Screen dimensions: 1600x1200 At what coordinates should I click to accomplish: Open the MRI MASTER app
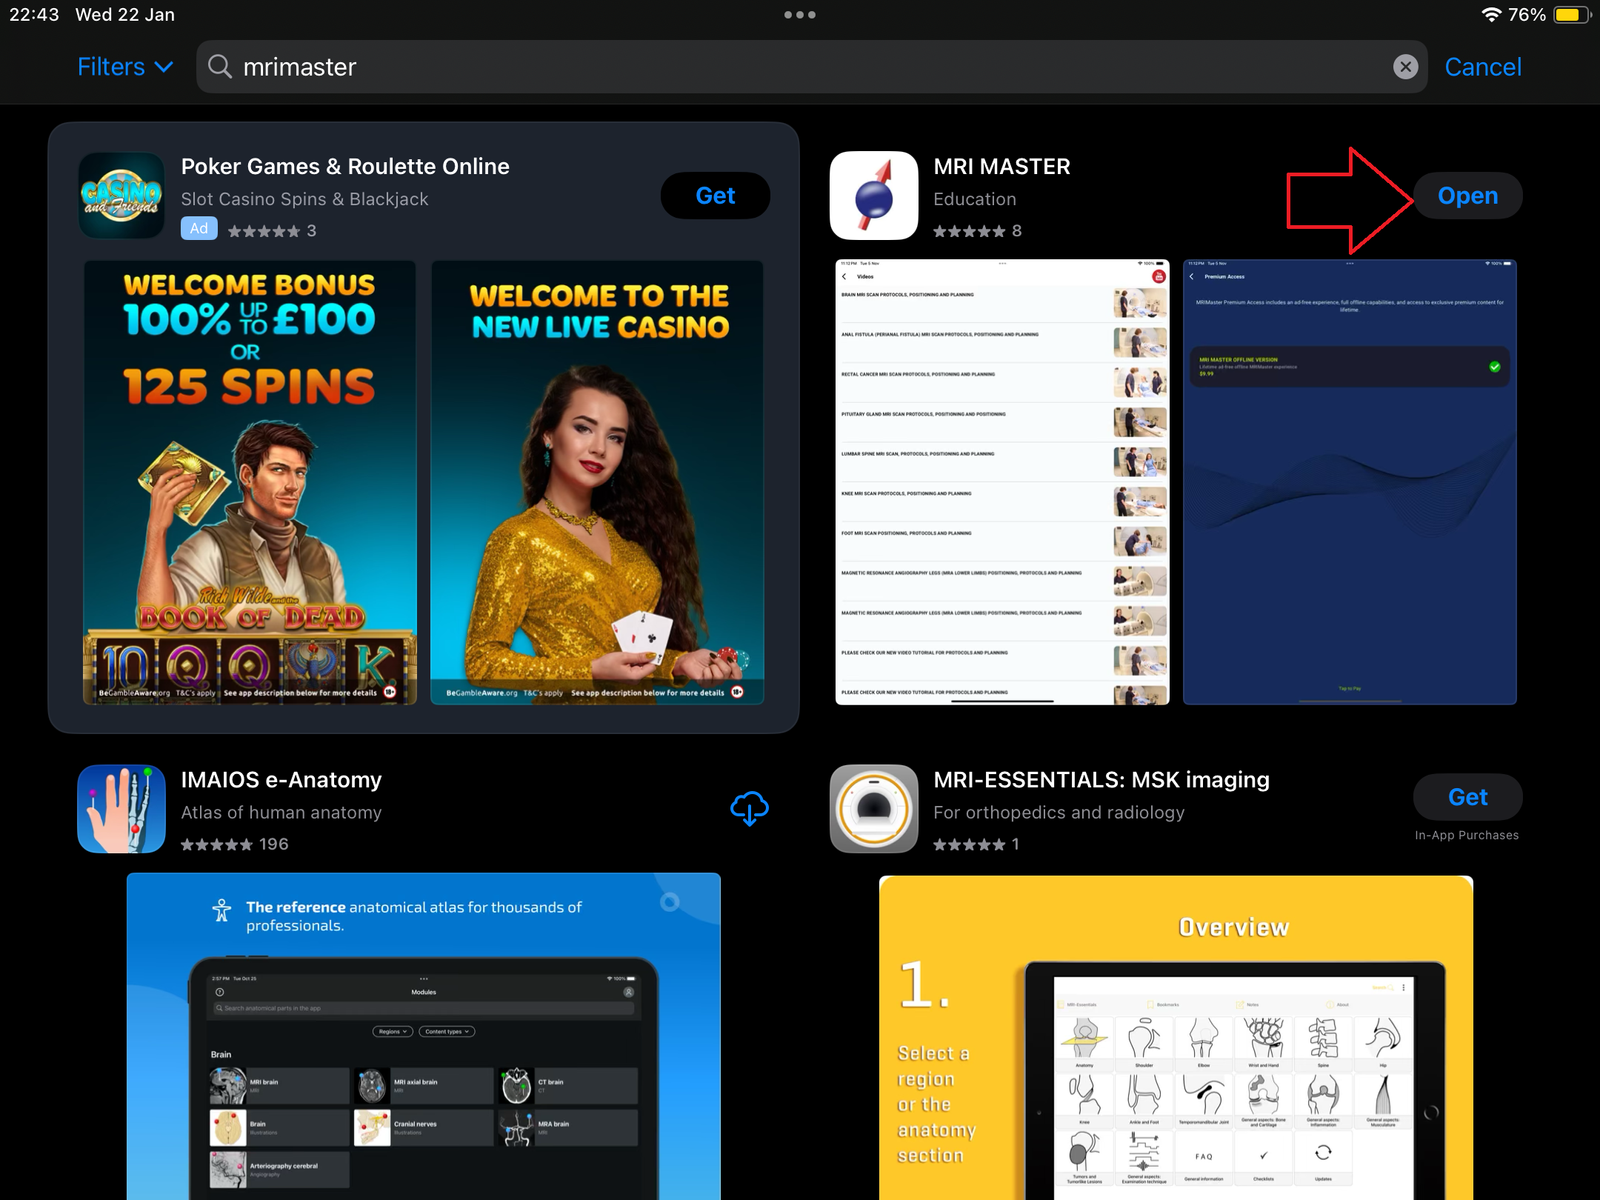click(1467, 196)
